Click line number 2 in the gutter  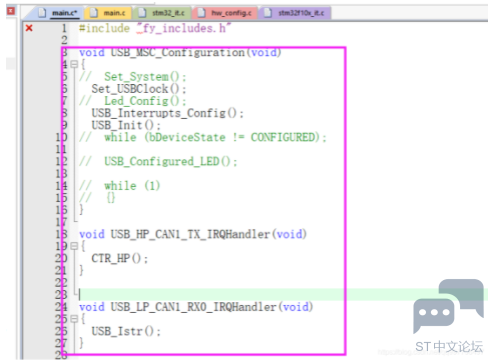coord(64,40)
